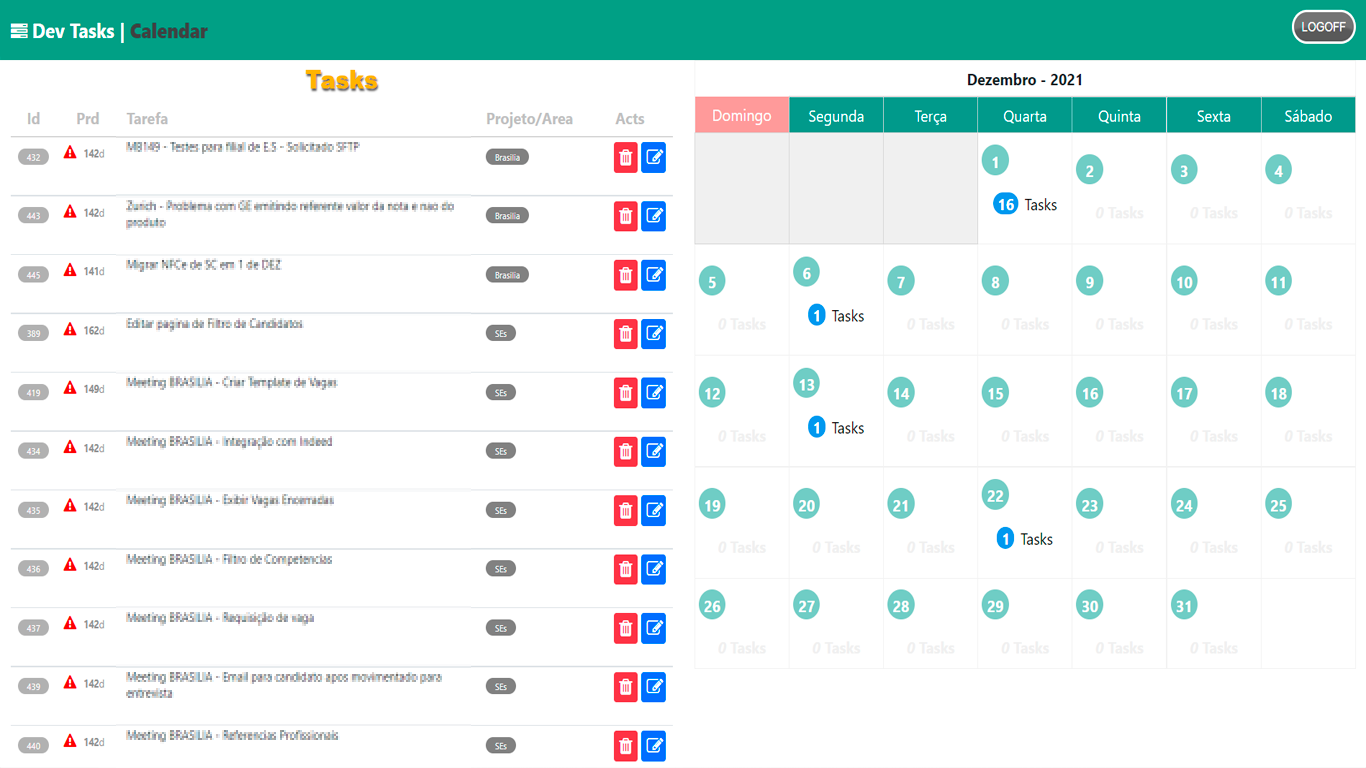Edit task 437 Requisição de vaga

pyautogui.click(x=653, y=629)
